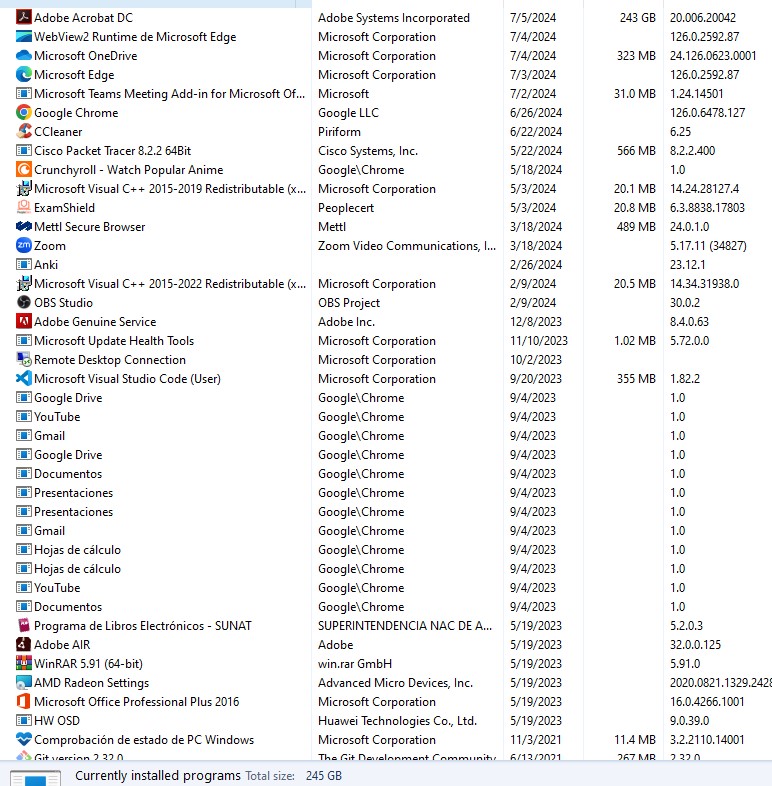Click the HW OSD icon
Viewport: 772px width, 786px height.
point(24,721)
